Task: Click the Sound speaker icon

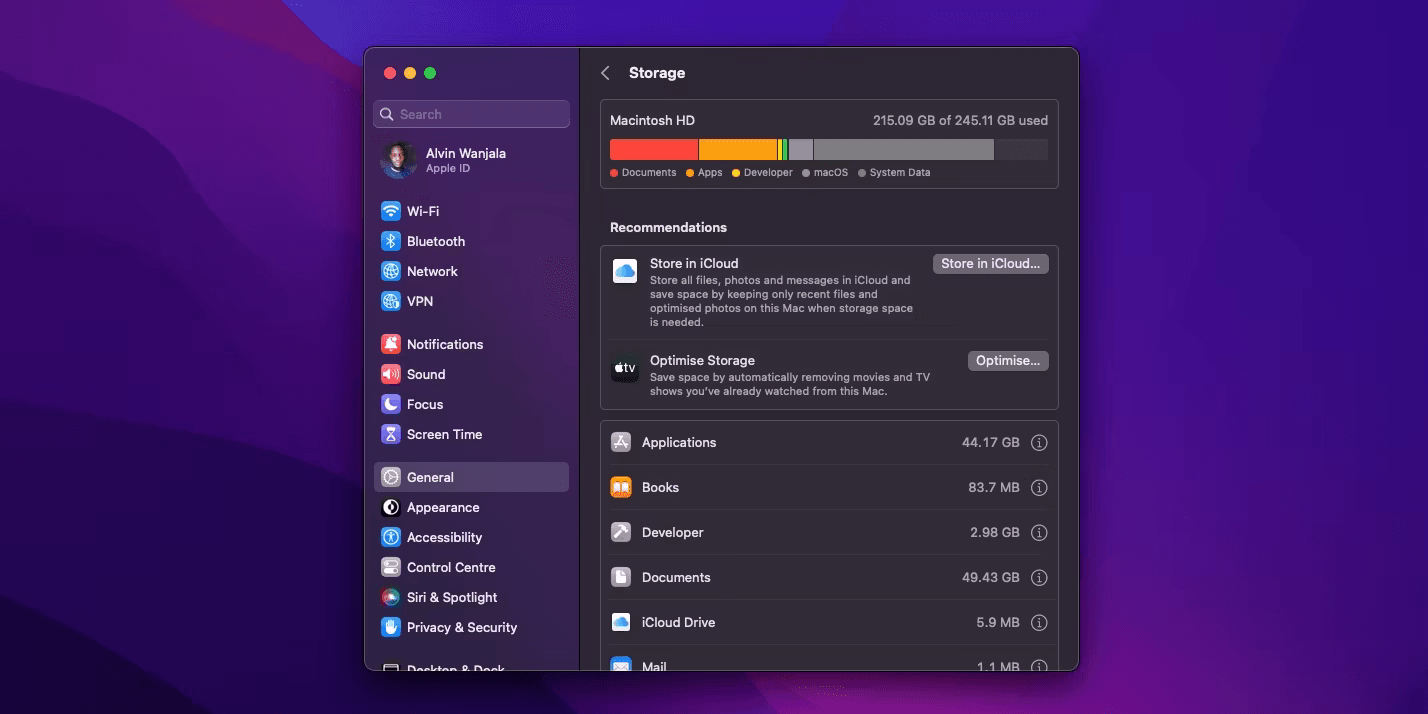Action: tap(391, 374)
